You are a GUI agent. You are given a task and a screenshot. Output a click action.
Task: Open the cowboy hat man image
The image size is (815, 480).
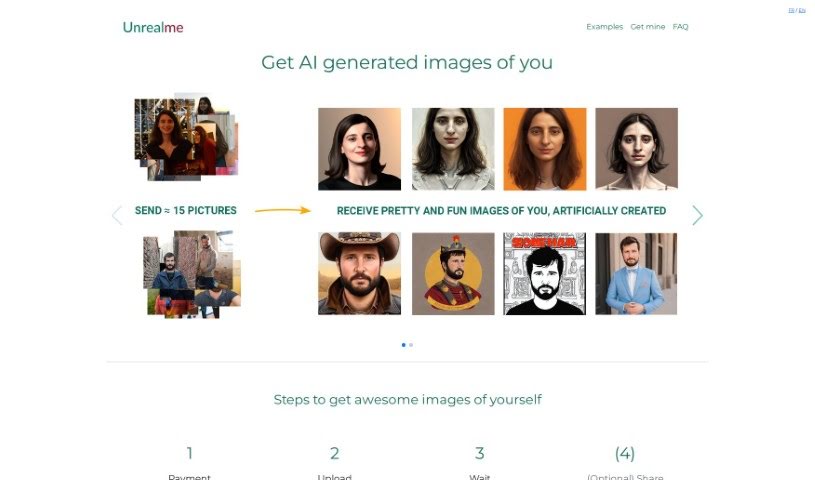(x=359, y=274)
